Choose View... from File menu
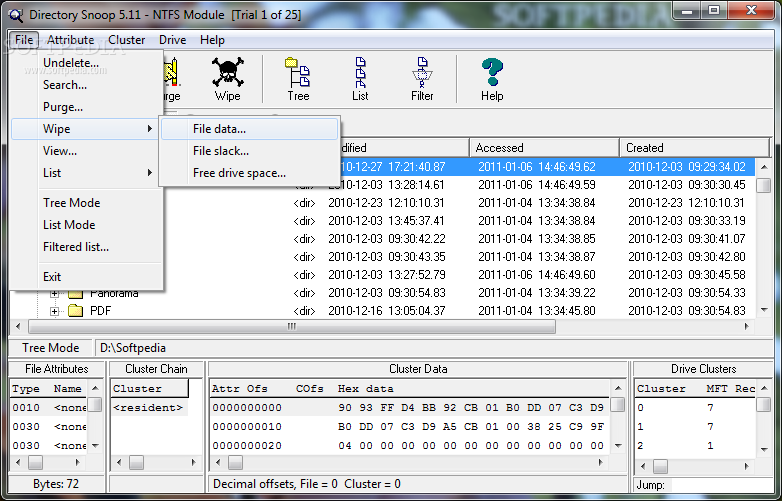Viewport: 782px width, 501px height. pos(87,151)
